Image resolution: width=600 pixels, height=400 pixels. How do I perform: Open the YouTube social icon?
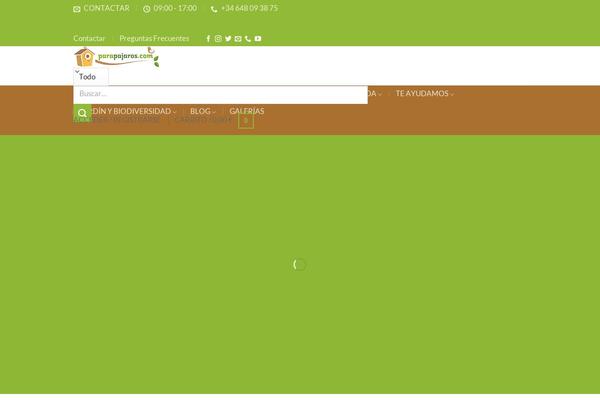pyautogui.click(x=258, y=38)
